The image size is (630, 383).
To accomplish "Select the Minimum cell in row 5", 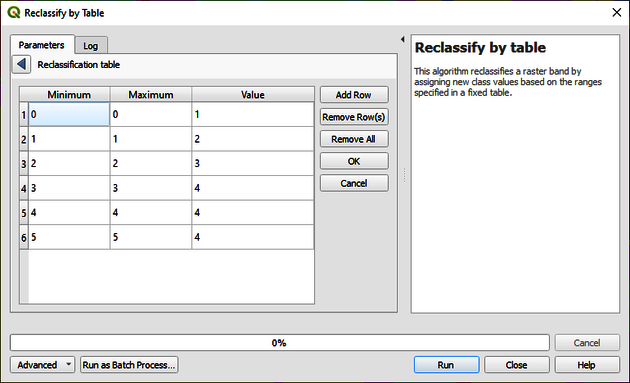I will pos(69,213).
